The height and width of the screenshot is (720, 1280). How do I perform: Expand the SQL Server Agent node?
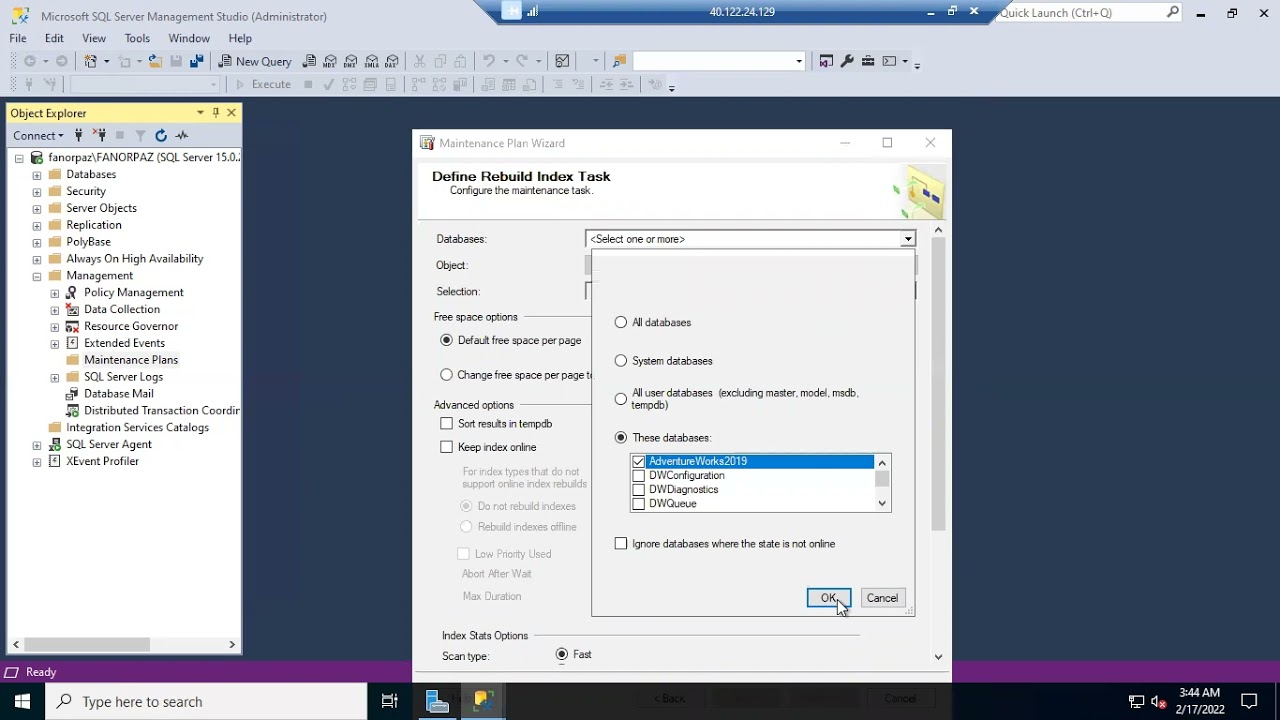tap(37, 445)
